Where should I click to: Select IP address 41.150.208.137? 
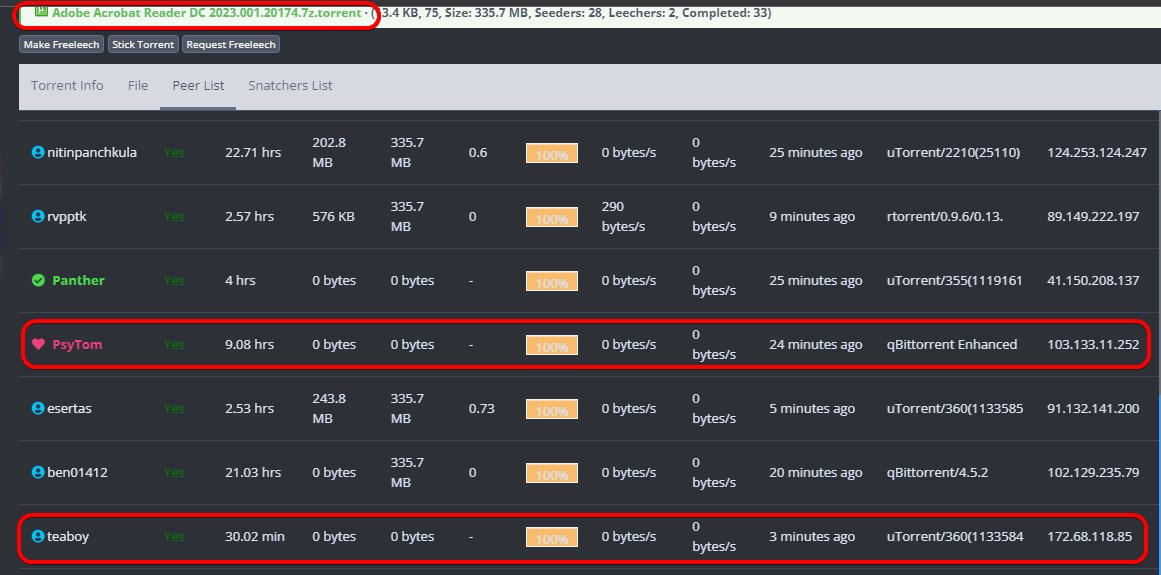(x=1093, y=280)
